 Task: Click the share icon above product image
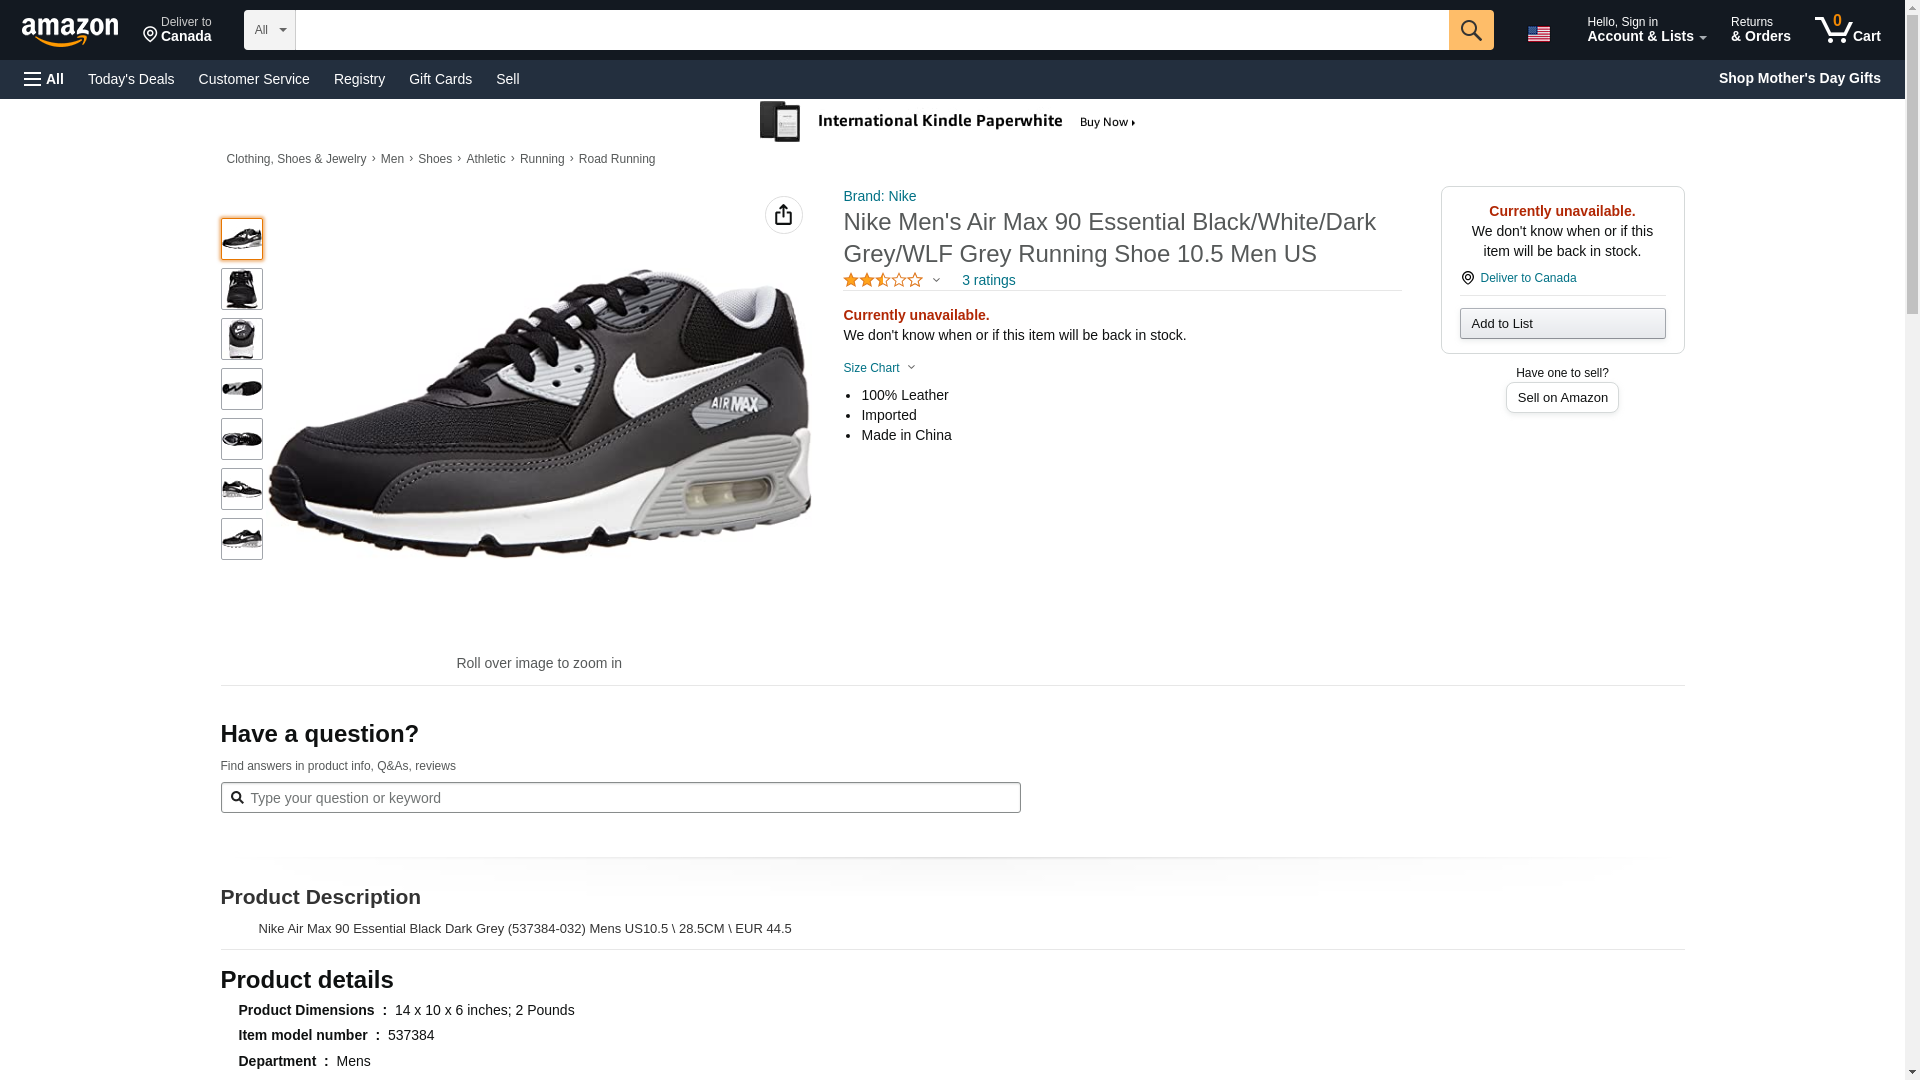[x=783, y=215]
